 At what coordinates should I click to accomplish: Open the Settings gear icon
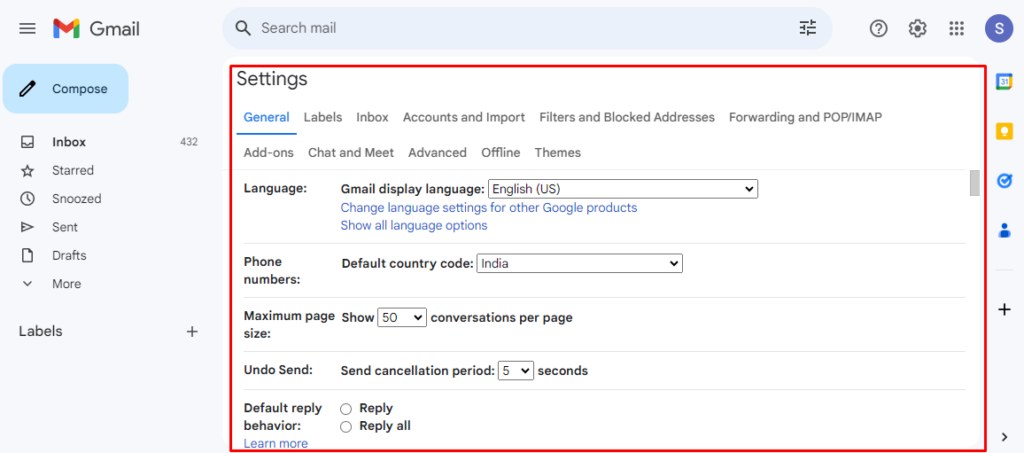pyautogui.click(x=918, y=28)
